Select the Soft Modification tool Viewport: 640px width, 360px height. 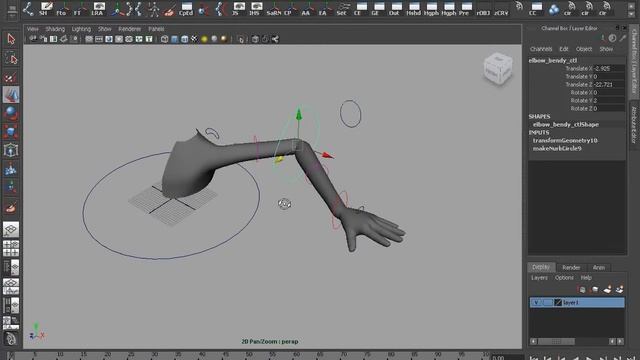coord(11,169)
